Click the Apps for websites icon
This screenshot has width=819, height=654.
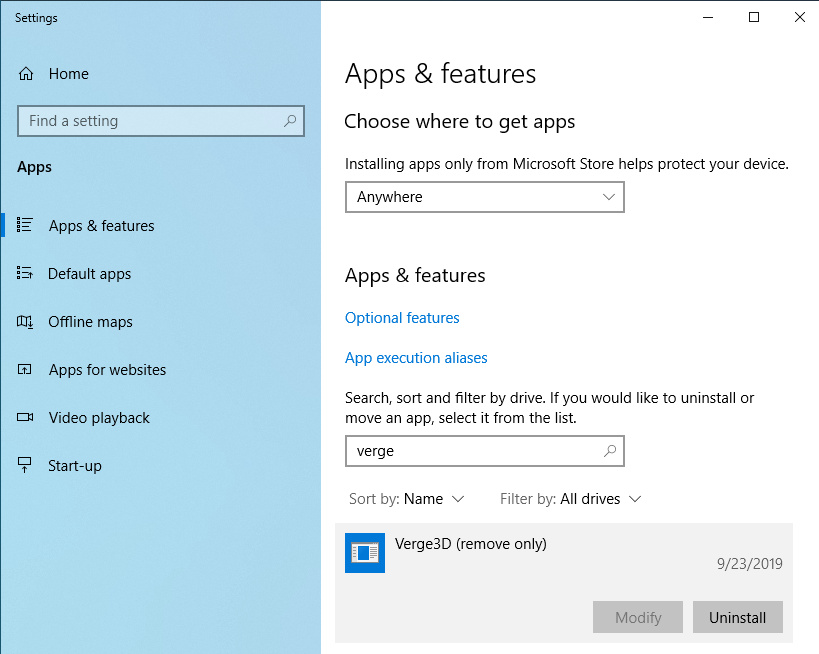(25, 369)
